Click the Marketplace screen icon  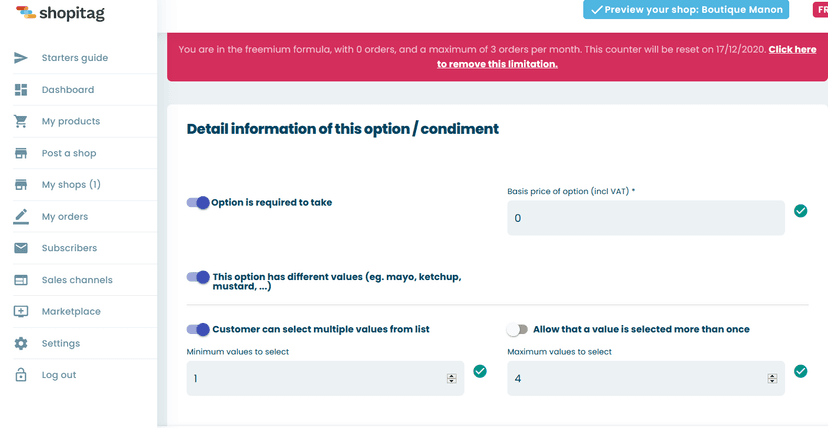(x=21, y=311)
